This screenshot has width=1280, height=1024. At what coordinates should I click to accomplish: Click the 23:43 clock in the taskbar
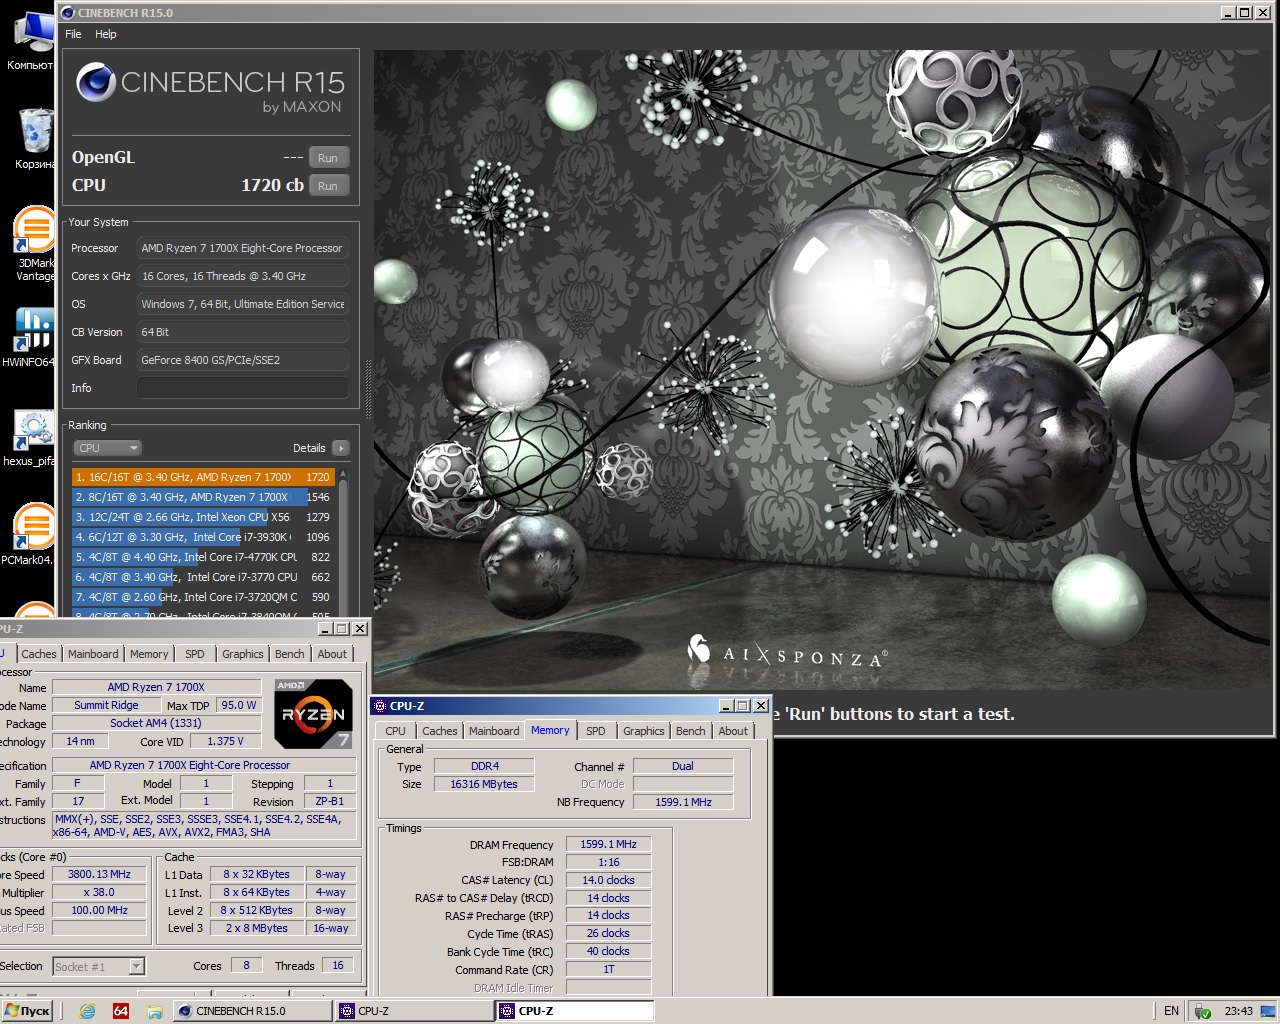coord(1239,1011)
